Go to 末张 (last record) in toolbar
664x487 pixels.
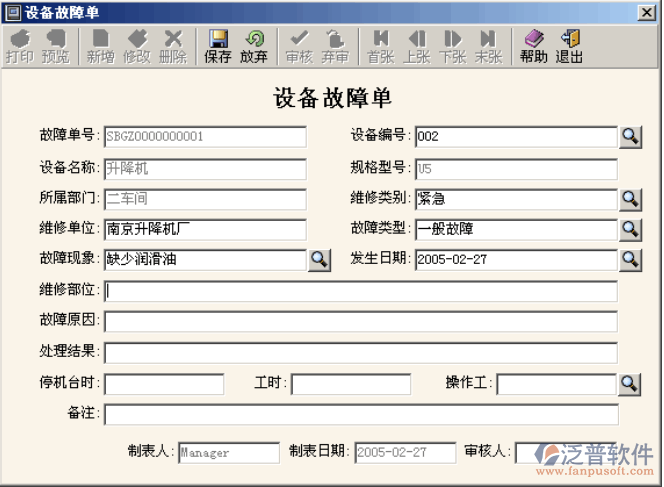click(488, 47)
